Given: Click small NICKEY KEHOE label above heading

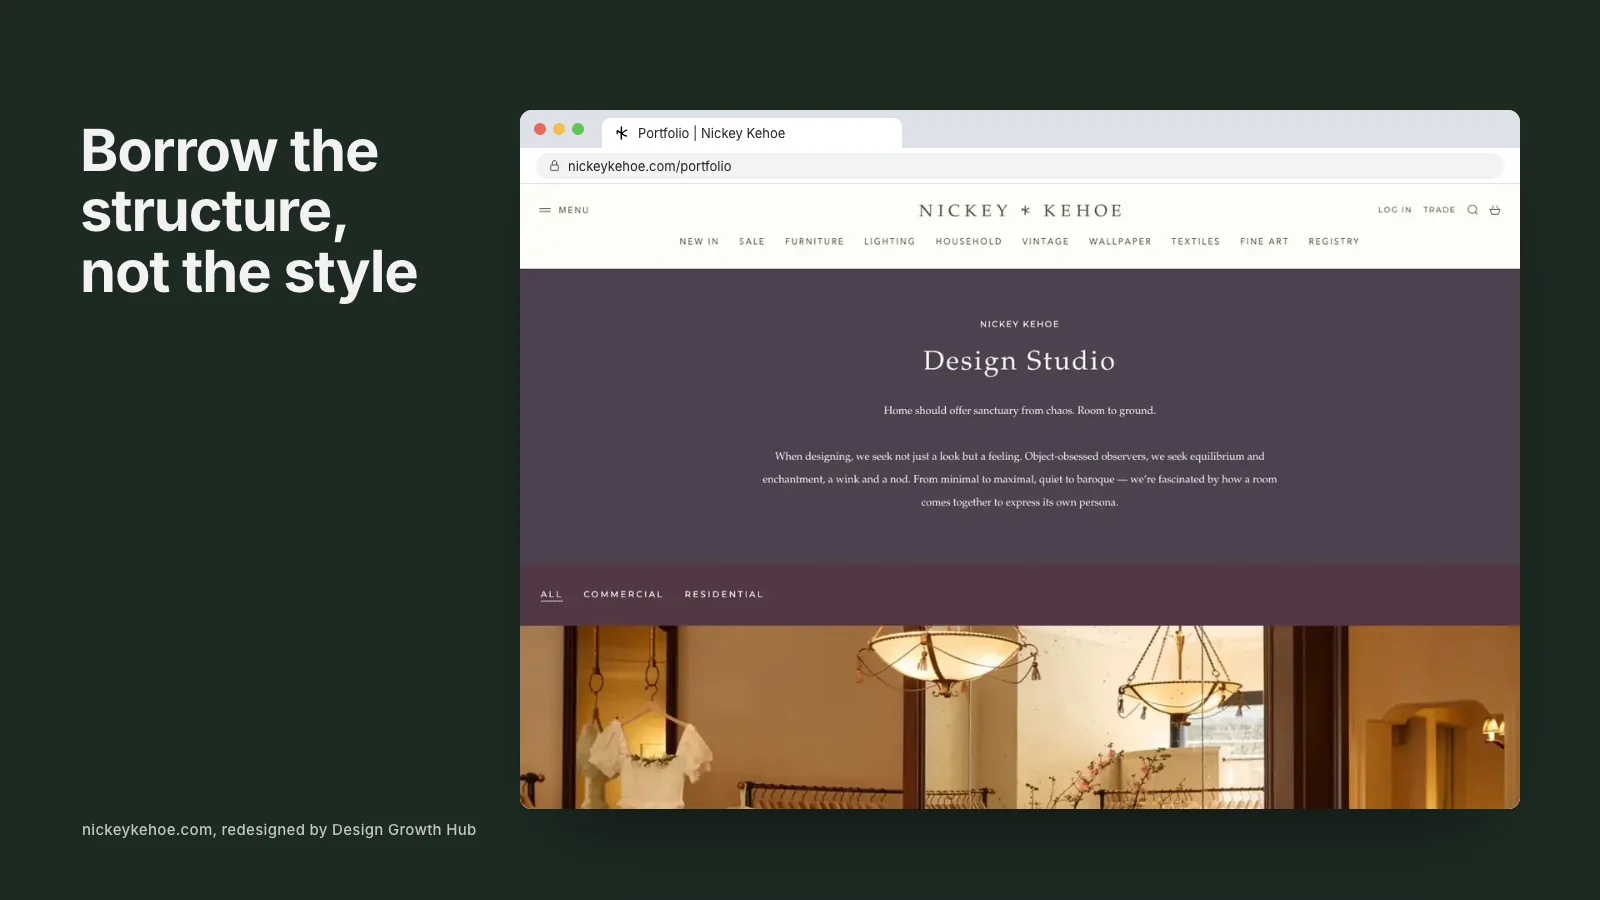Looking at the screenshot, I should (x=1019, y=324).
